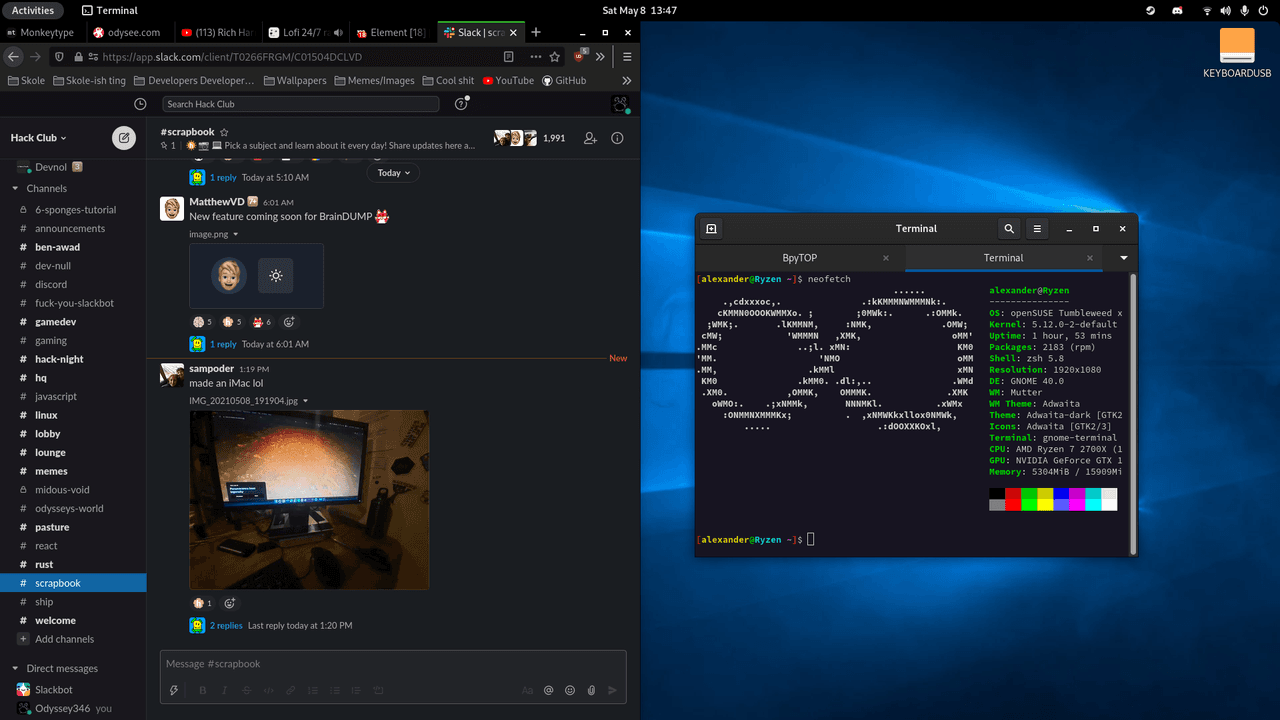
Task: Toggle strikethrough formatting in composer
Action: [x=247, y=690]
